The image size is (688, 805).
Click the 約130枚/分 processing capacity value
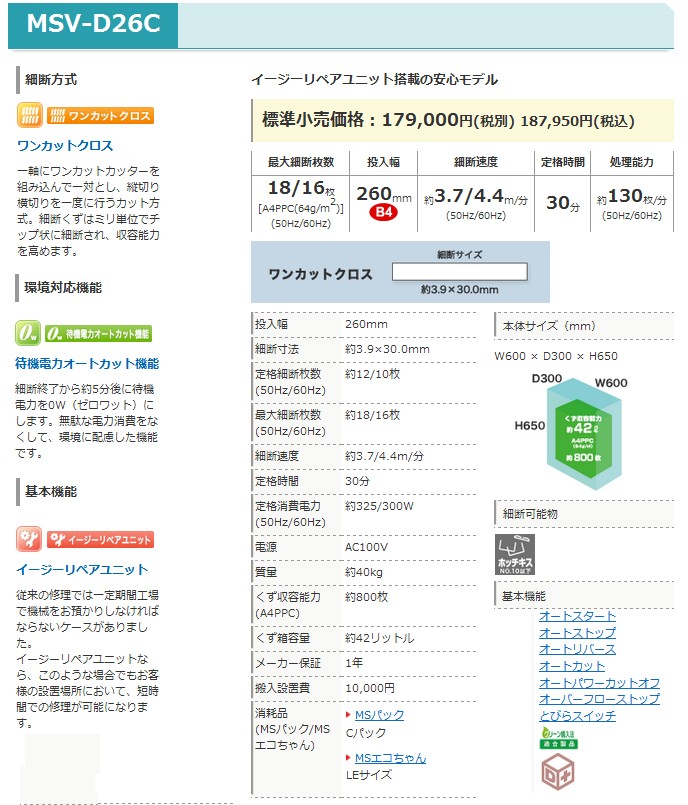632,197
